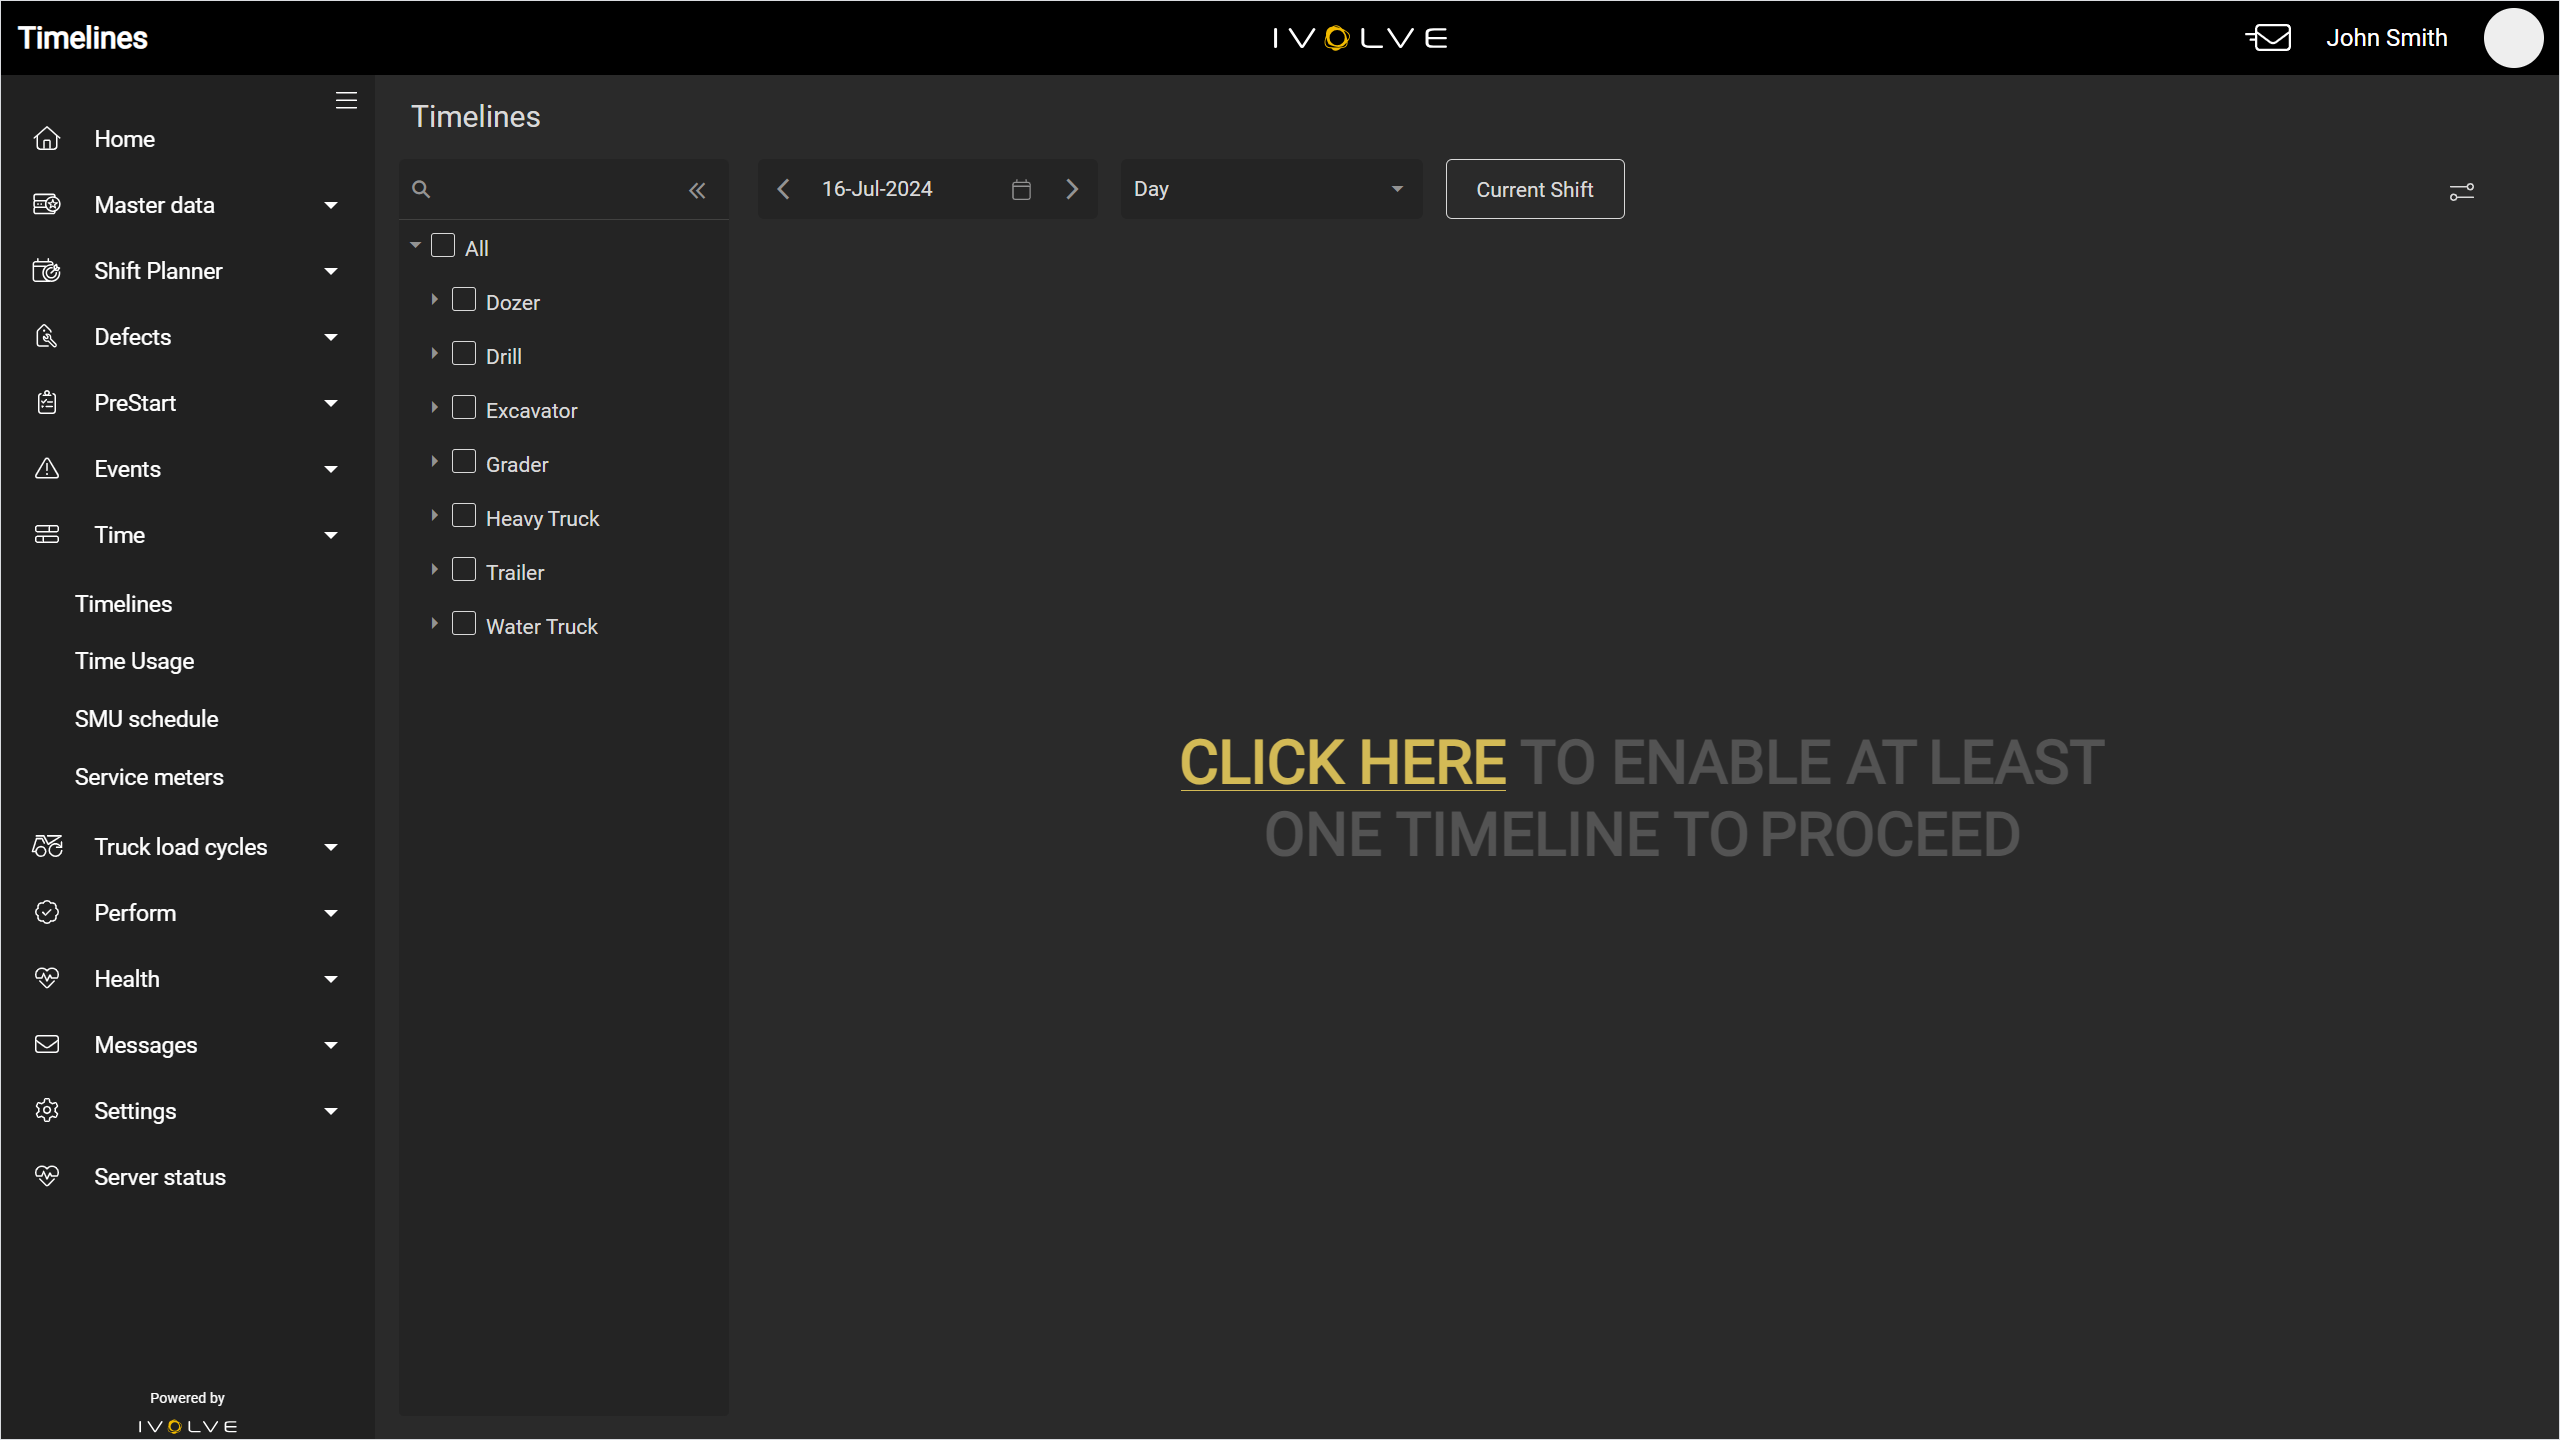Open Server status menu item
The width and height of the screenshot is (2560, 1440).
pyautogui.click(x=160, y=1177)
